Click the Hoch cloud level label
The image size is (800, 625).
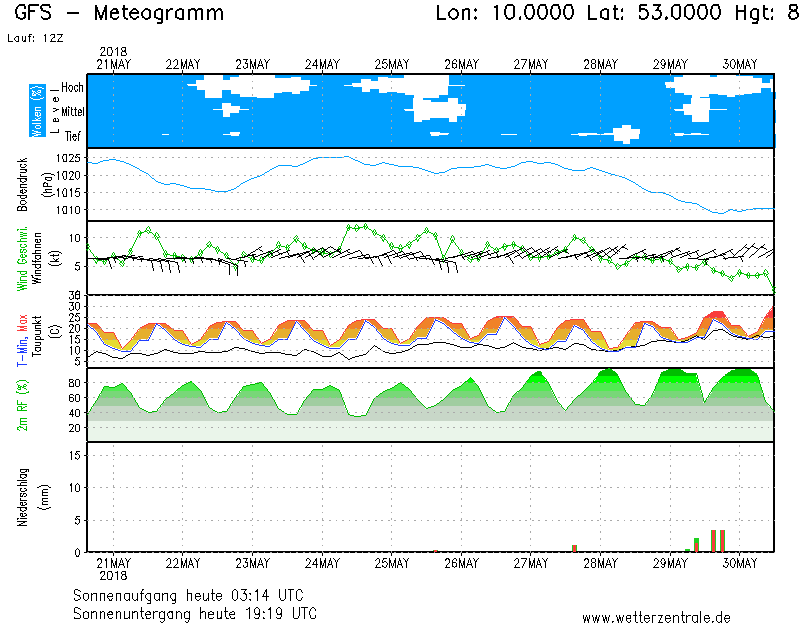point(72,88)
